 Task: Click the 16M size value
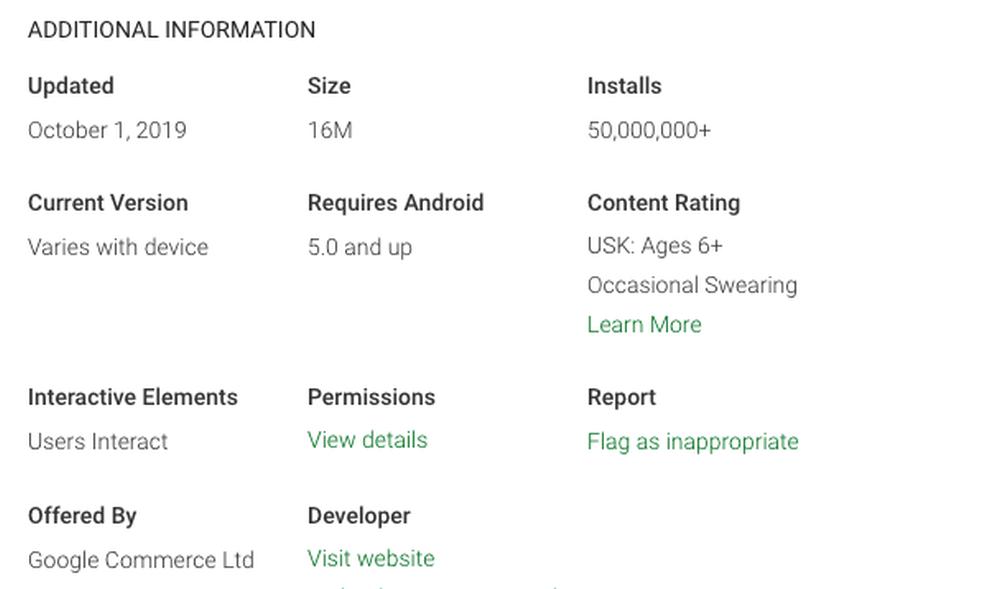click(330, 131)
